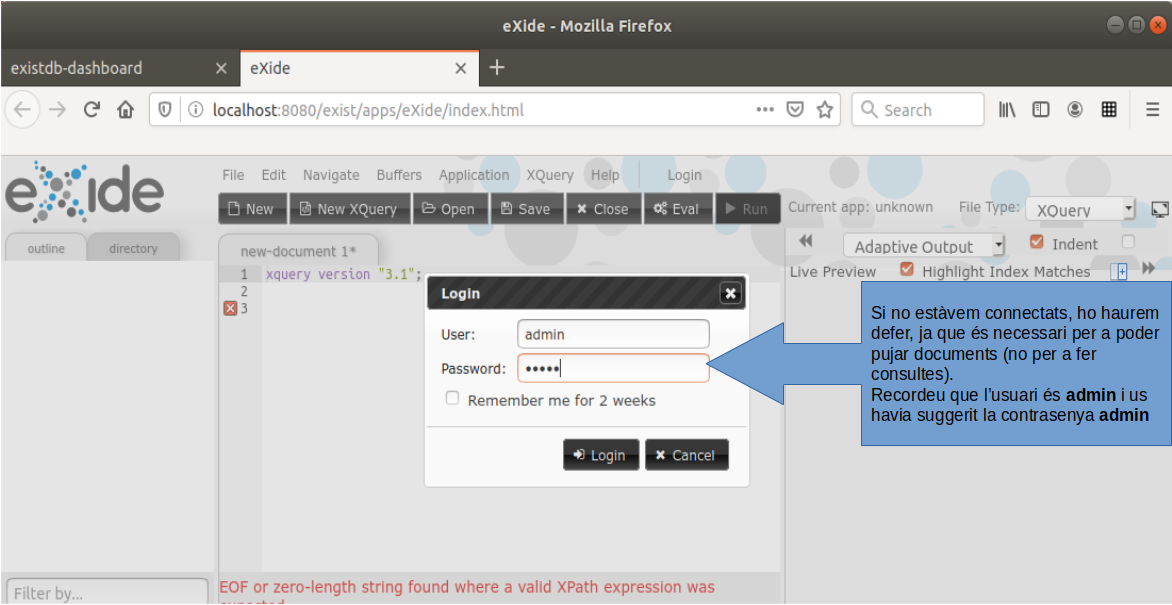Click the plus icon near Highlight Index Matches
Viewport: 1172px width, 605px height.
point(1122,272)
